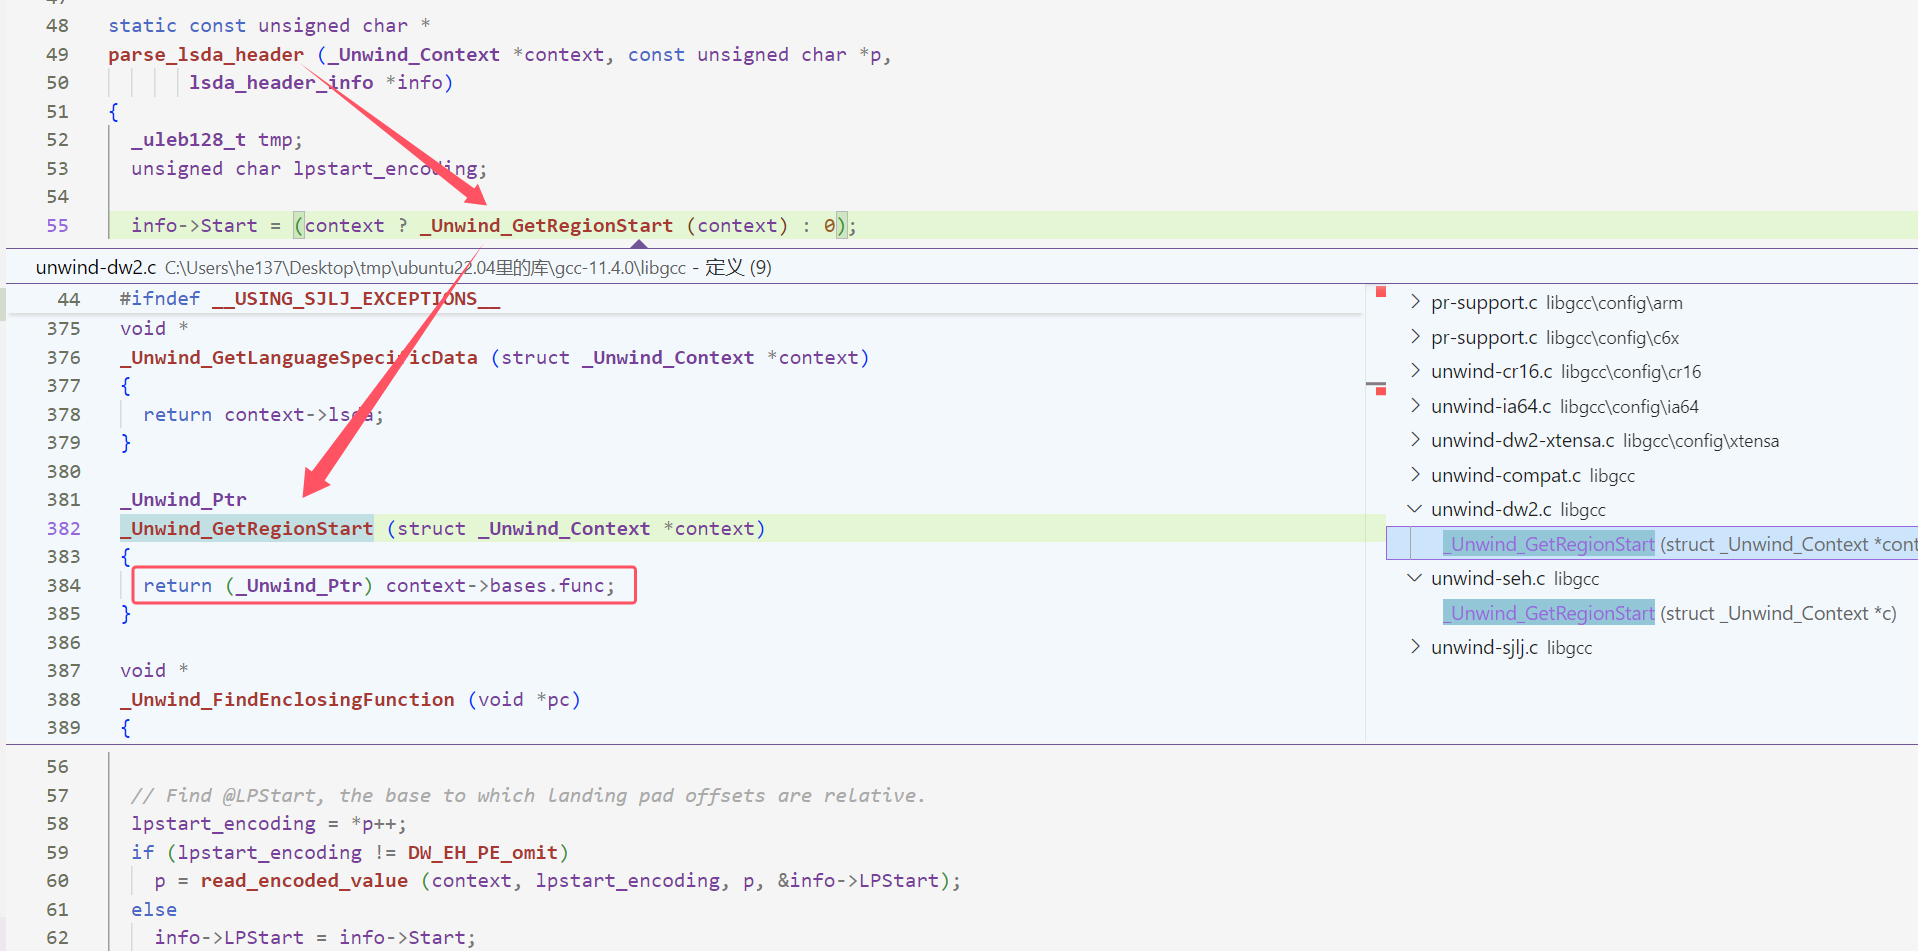This screenshot has height=951, width=1918.
Task: Click _Unwind_GetLanguageSpecificData on peek line 376
Action: pos(299,358)
